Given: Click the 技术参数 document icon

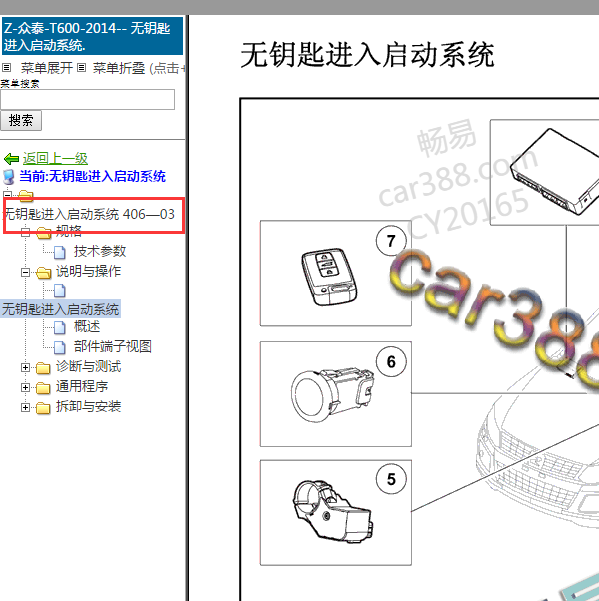Looking at the screenshot, I should pos(59,252).
